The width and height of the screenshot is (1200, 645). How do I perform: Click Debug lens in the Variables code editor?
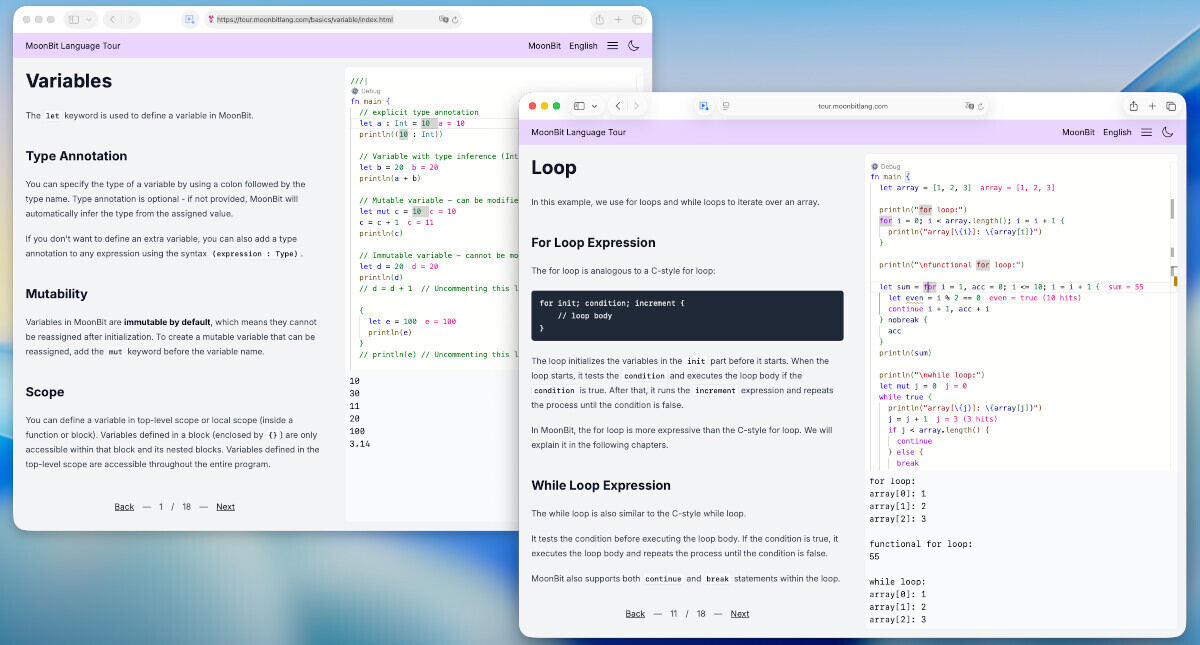click(366, 91)
